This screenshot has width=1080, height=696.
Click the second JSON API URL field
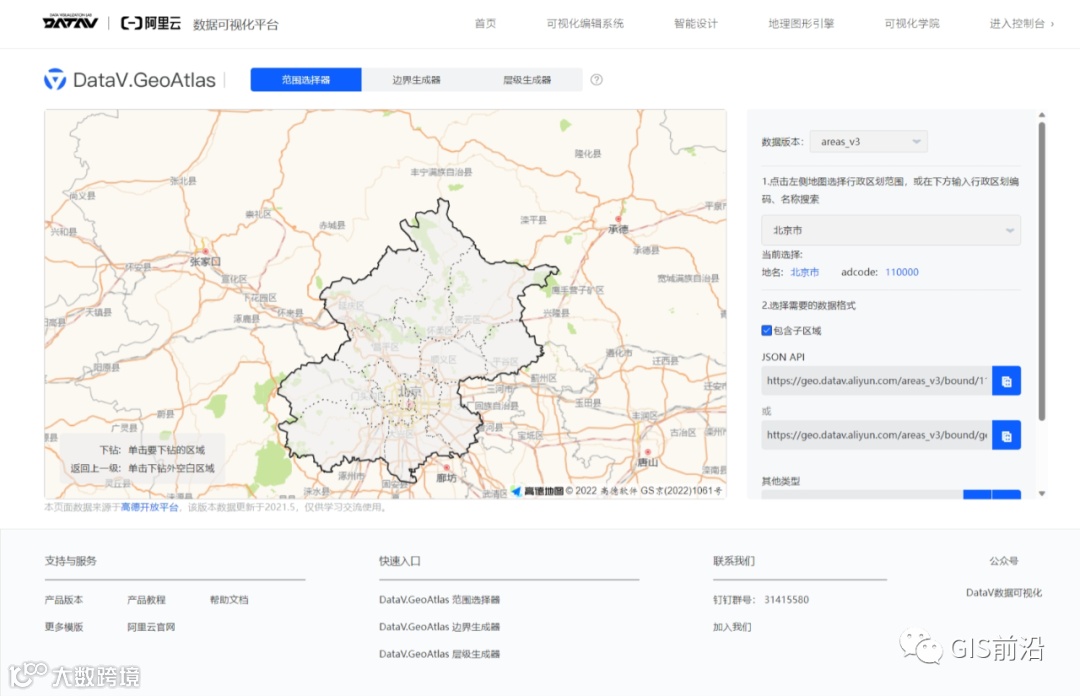(x=876, y=436)
